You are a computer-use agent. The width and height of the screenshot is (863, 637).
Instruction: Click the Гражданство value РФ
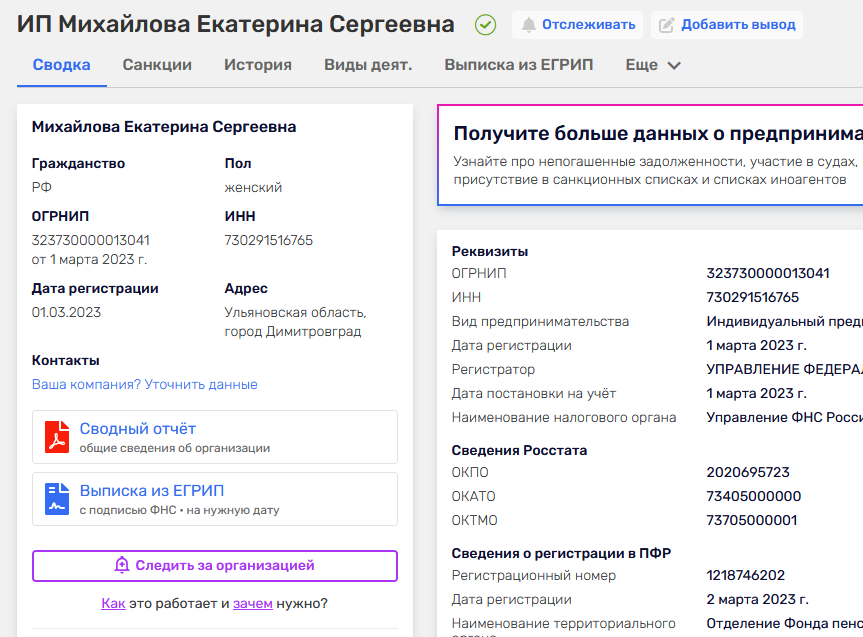[x=41, y=188]
